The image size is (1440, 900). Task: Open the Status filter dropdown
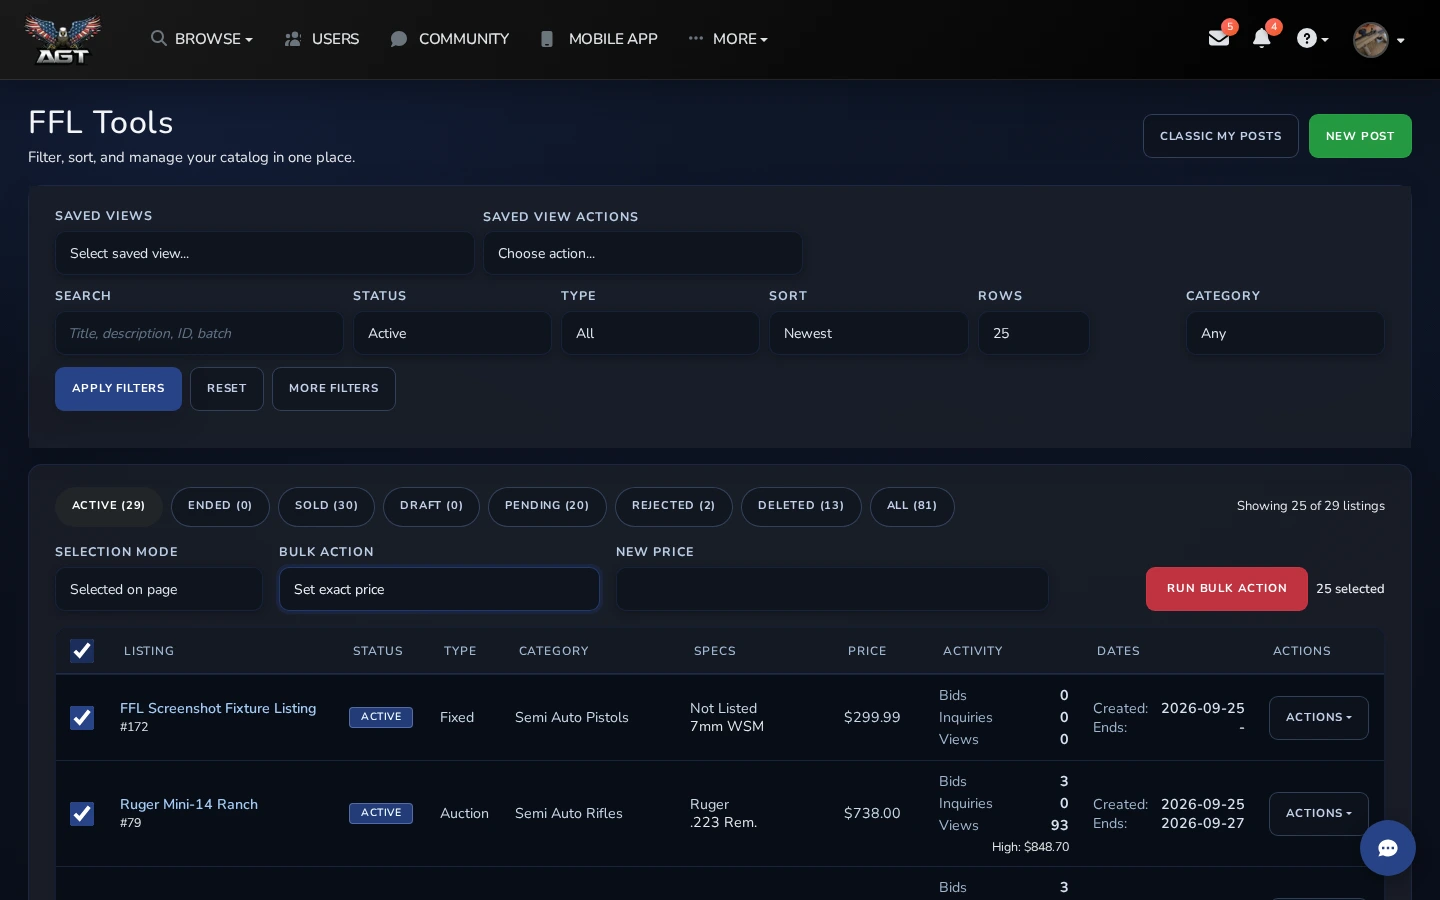(x=452, y=333)
